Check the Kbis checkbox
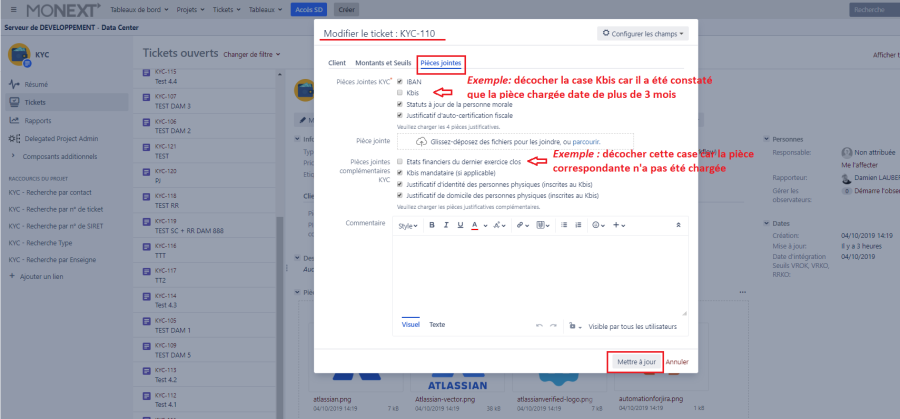 [x=400, y=92]
